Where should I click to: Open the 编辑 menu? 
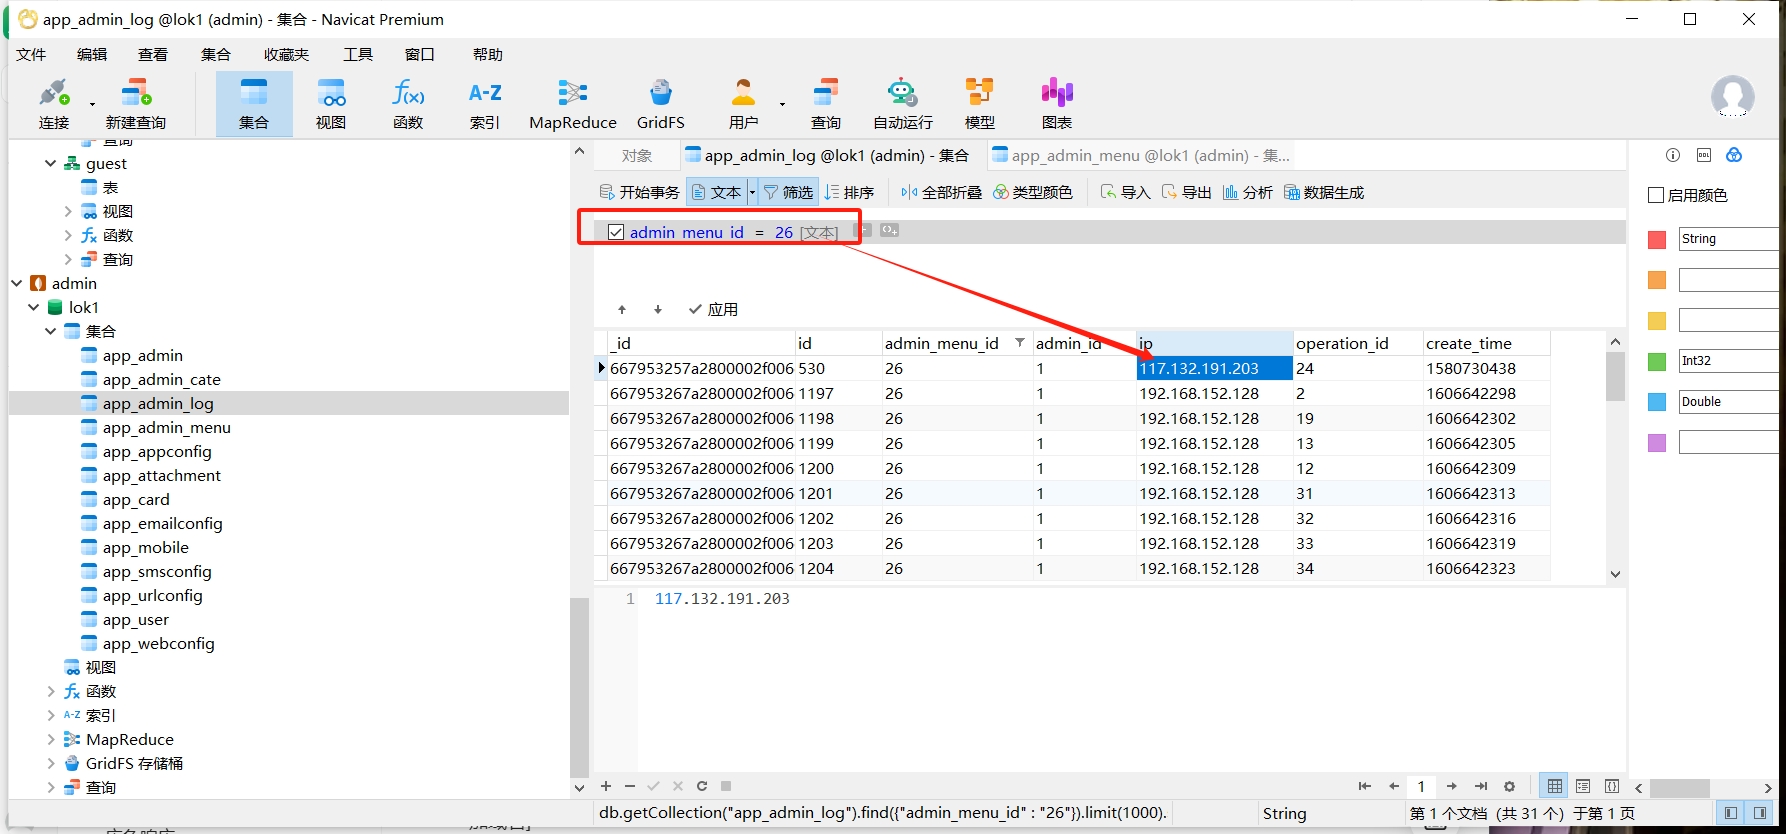pyautogui.click(x=92, y=54)
